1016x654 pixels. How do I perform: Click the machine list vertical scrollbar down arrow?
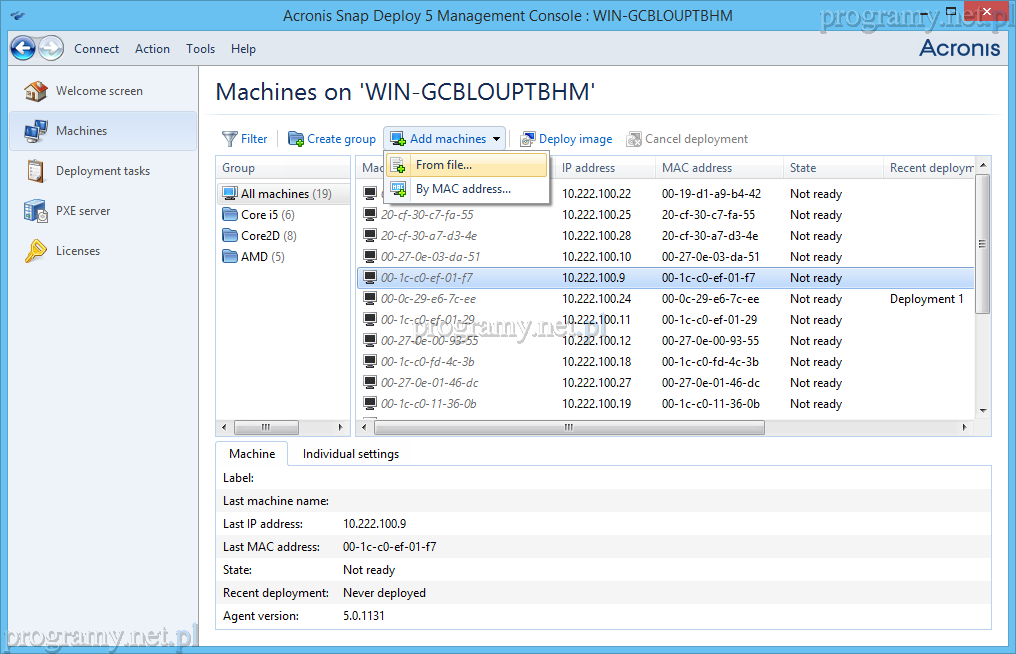coord(982,410)
